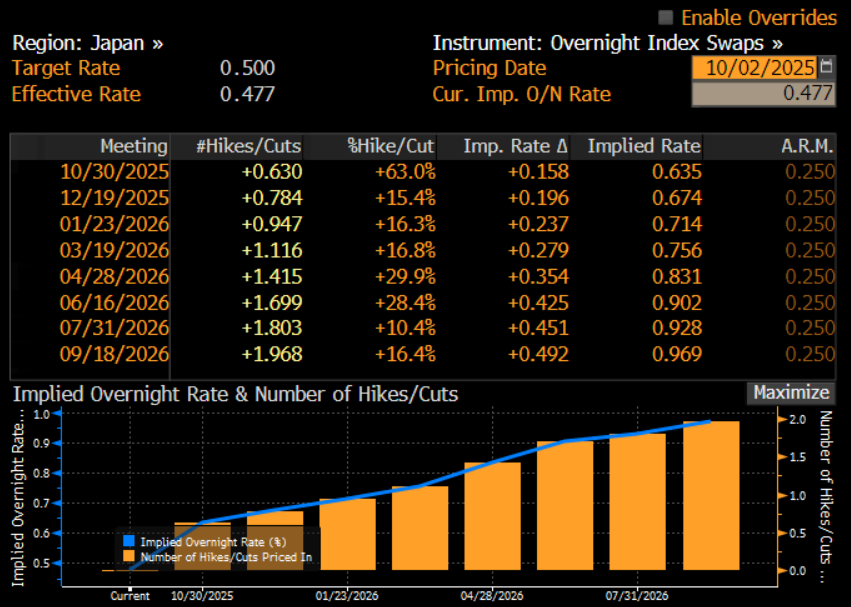851x607 pixels.
Task: Expand the Region: Japan selector
Action: 88,44
